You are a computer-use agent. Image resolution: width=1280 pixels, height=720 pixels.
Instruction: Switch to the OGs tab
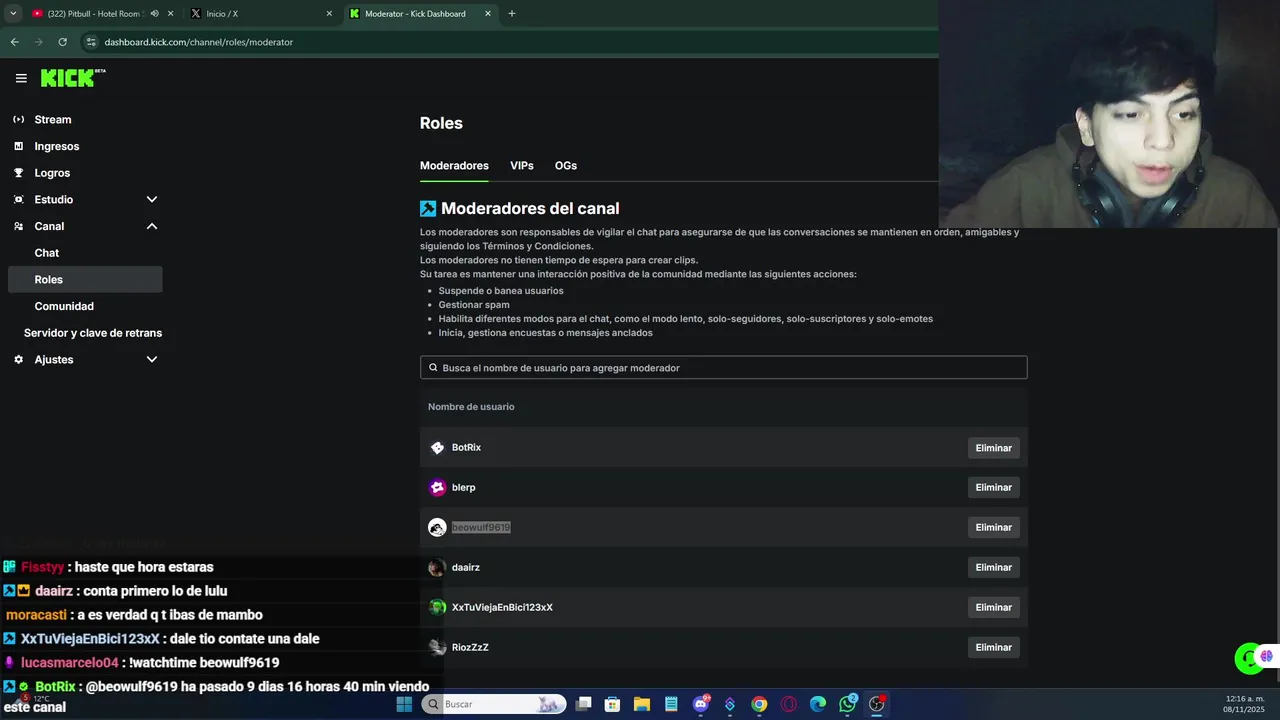566,165
